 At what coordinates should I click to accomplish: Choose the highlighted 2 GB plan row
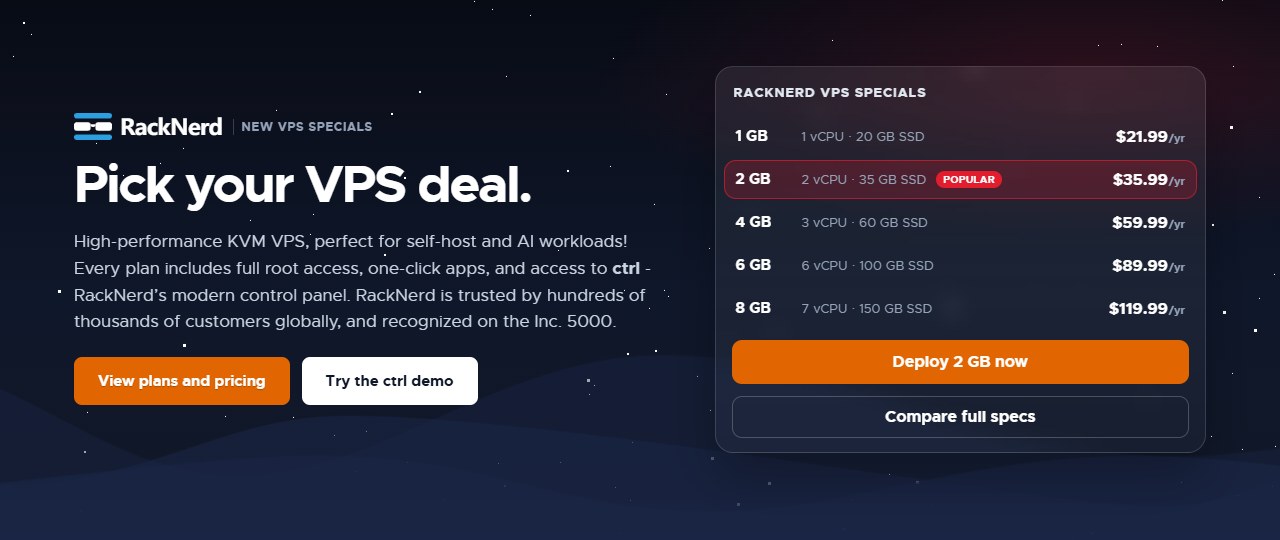(960, 180)
